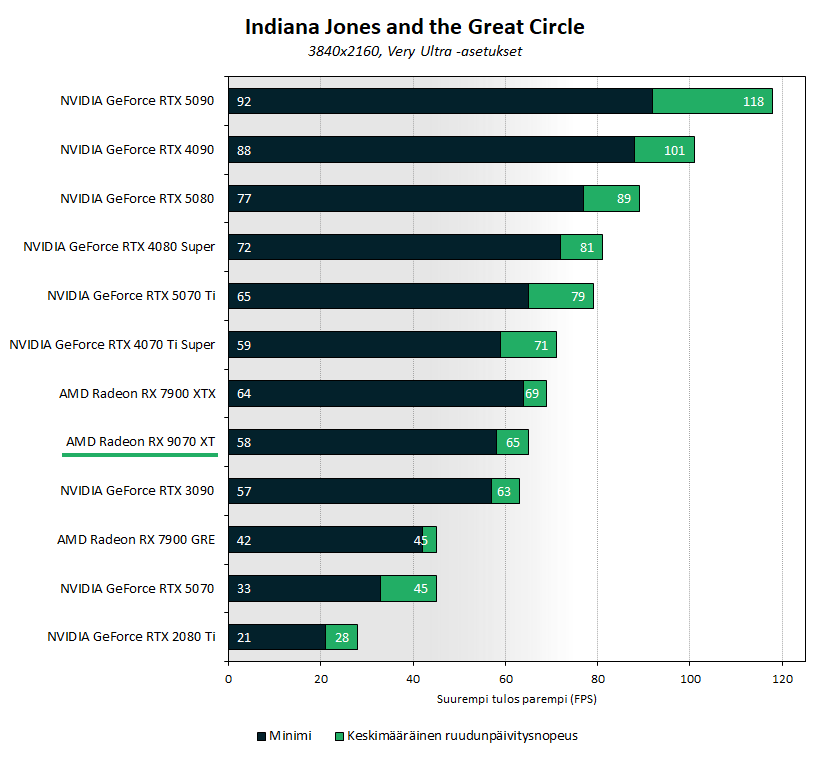The image size is (830, 757).
Task: Click the x-axis tick label 60
Action: tap(506, 679)
